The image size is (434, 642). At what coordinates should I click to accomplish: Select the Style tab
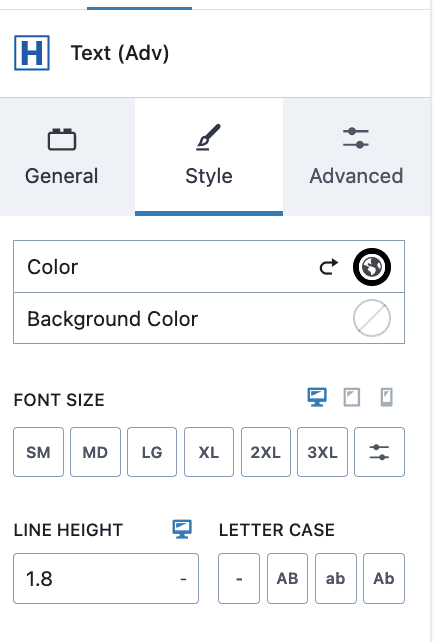[209, 157]
